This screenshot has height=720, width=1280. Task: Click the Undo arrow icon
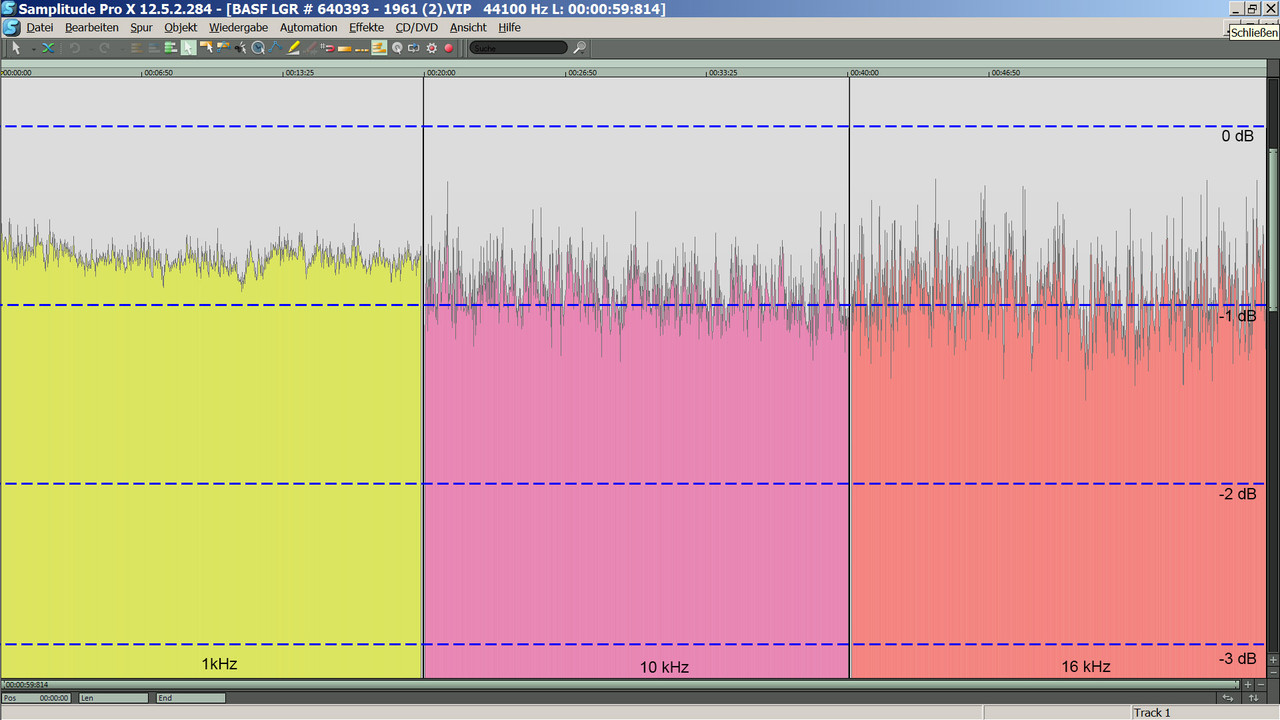point(75,47)
